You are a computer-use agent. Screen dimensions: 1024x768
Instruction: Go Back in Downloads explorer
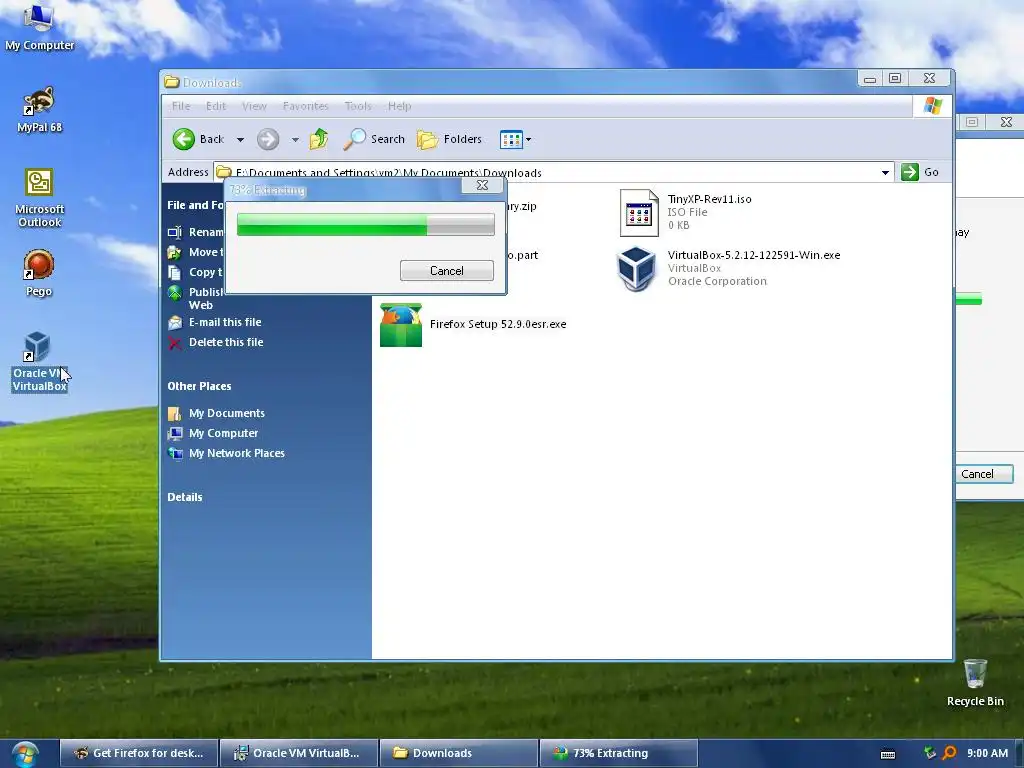tap(199, 139)
